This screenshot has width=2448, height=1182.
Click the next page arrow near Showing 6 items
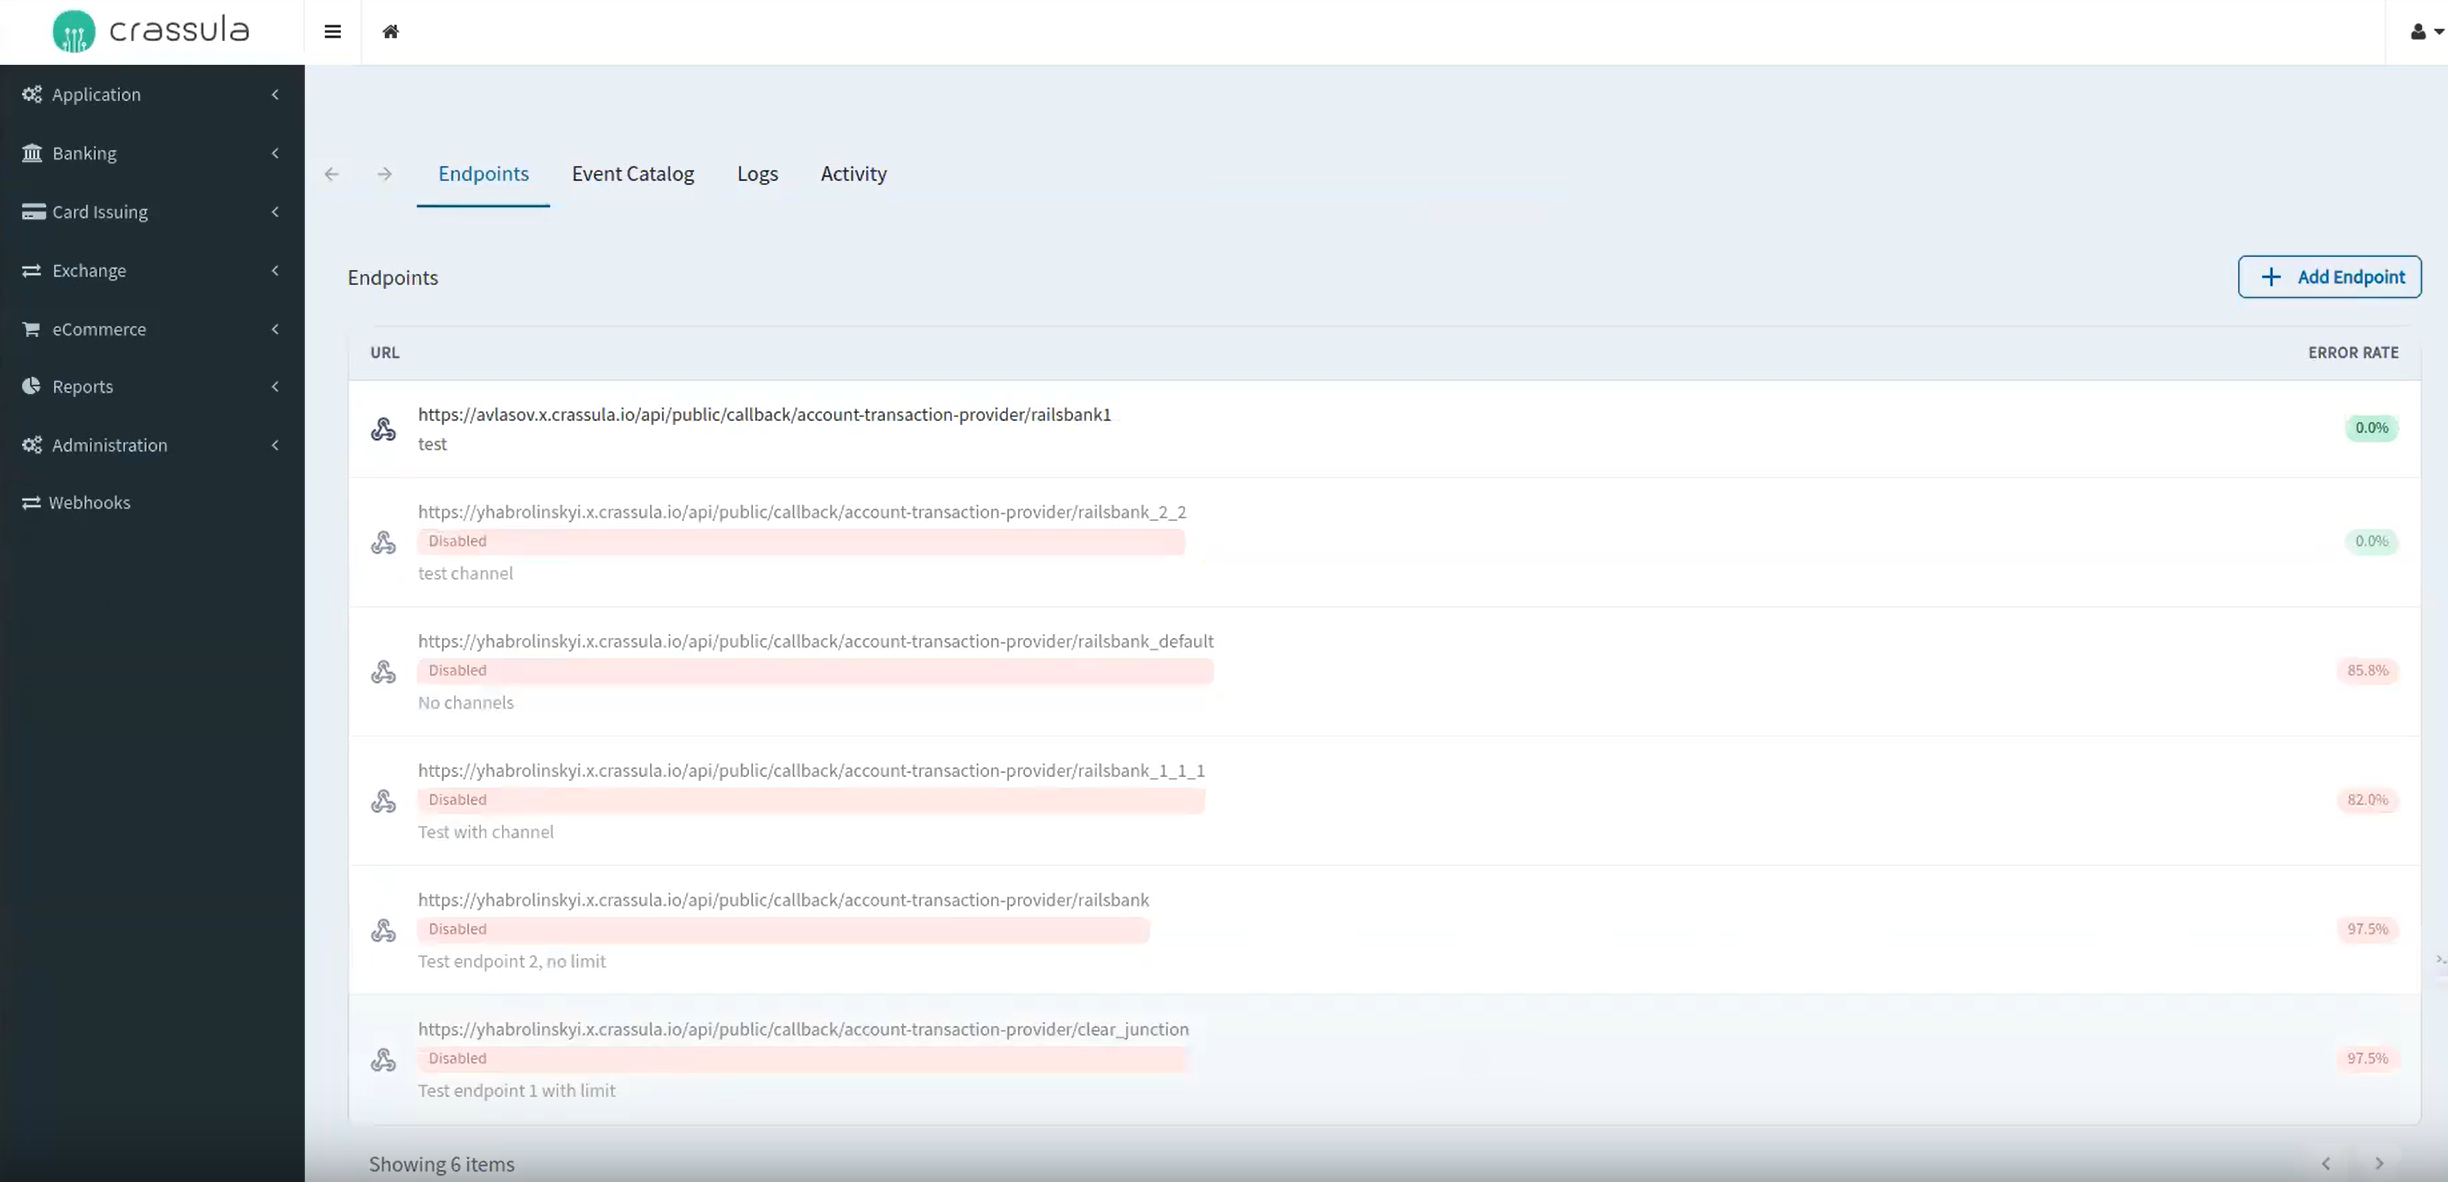pyautogui.click(x=2377, y=1163)
